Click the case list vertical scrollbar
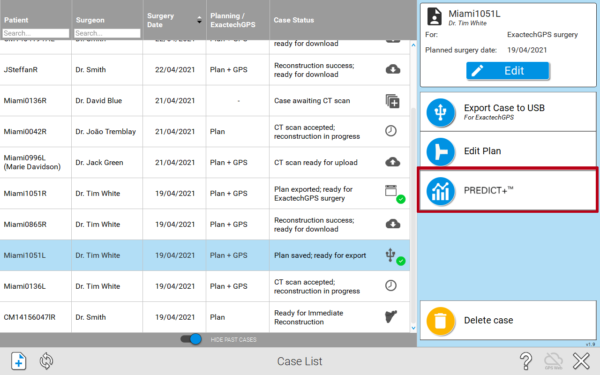 [x=413, y=214]
